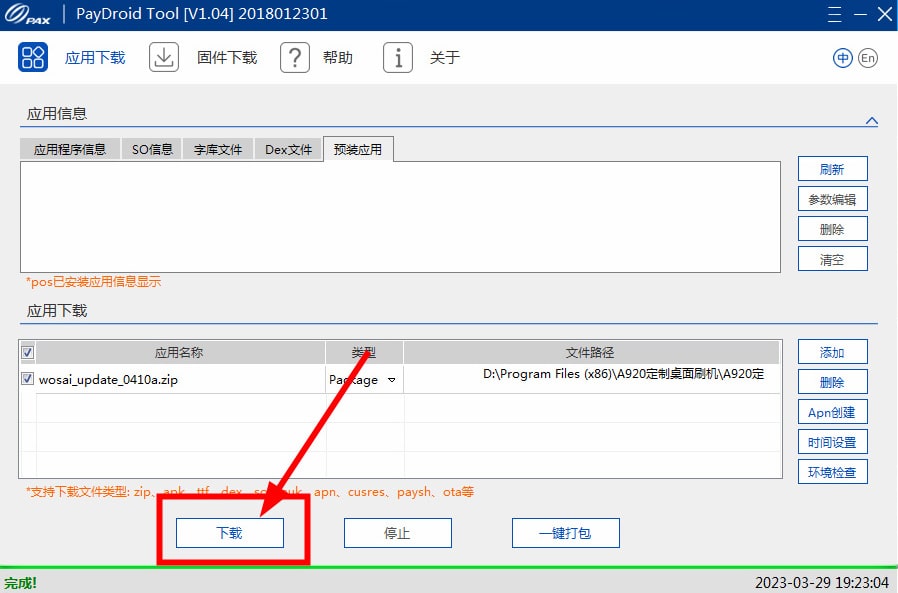Open 帮助 toolbar item

coord(337,58)
